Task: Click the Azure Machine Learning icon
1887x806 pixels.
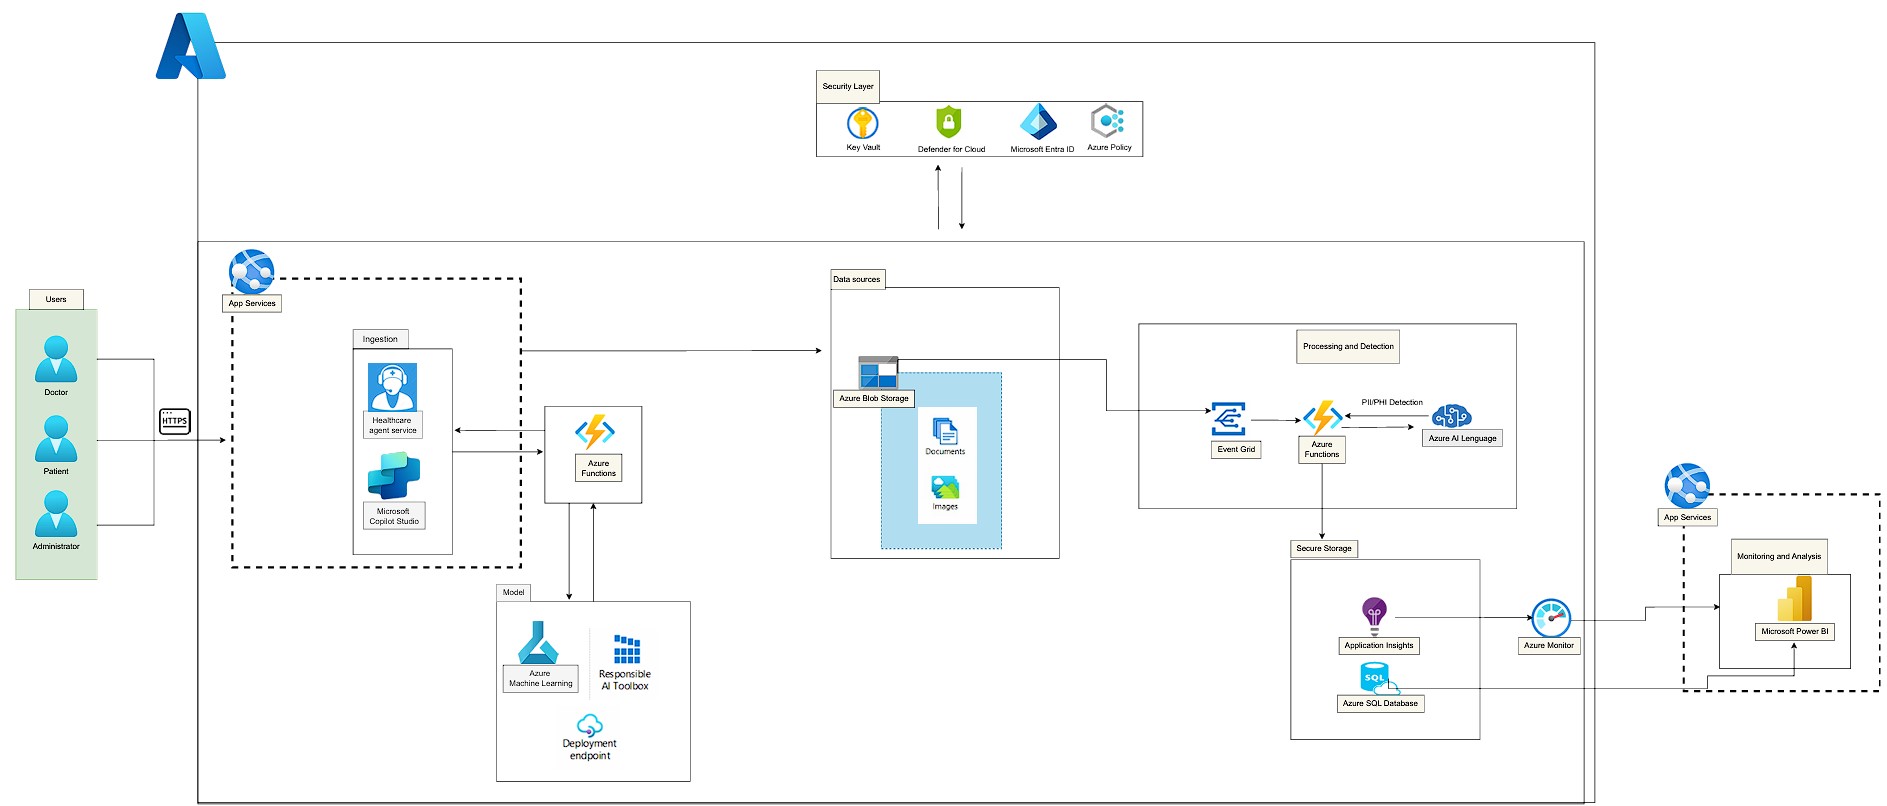Action: tap(538, 643)
